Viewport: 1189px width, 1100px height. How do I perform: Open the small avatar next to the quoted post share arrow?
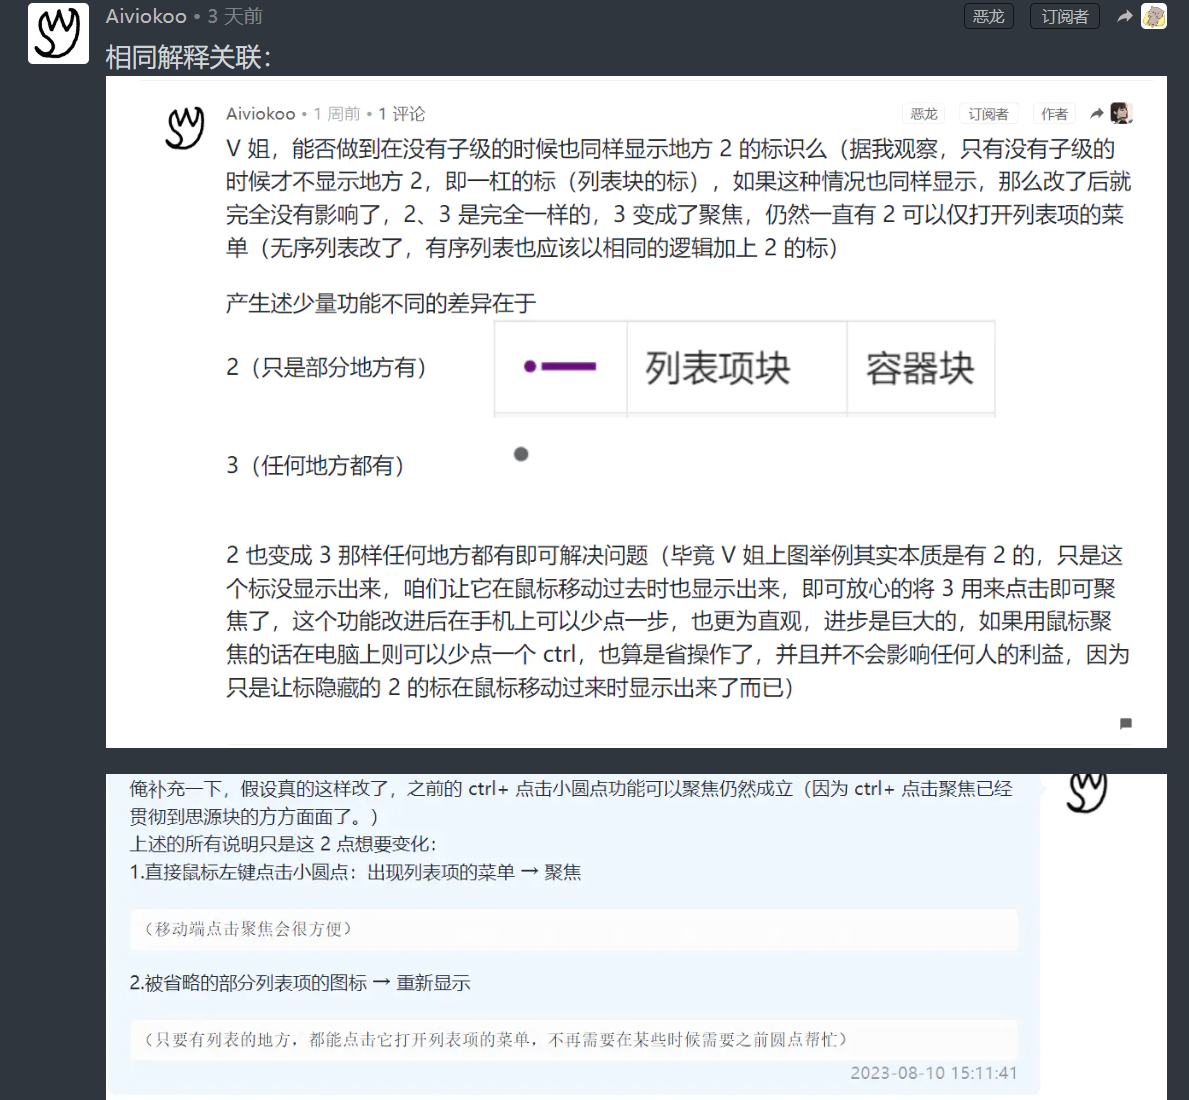(x=1122, y=114)
